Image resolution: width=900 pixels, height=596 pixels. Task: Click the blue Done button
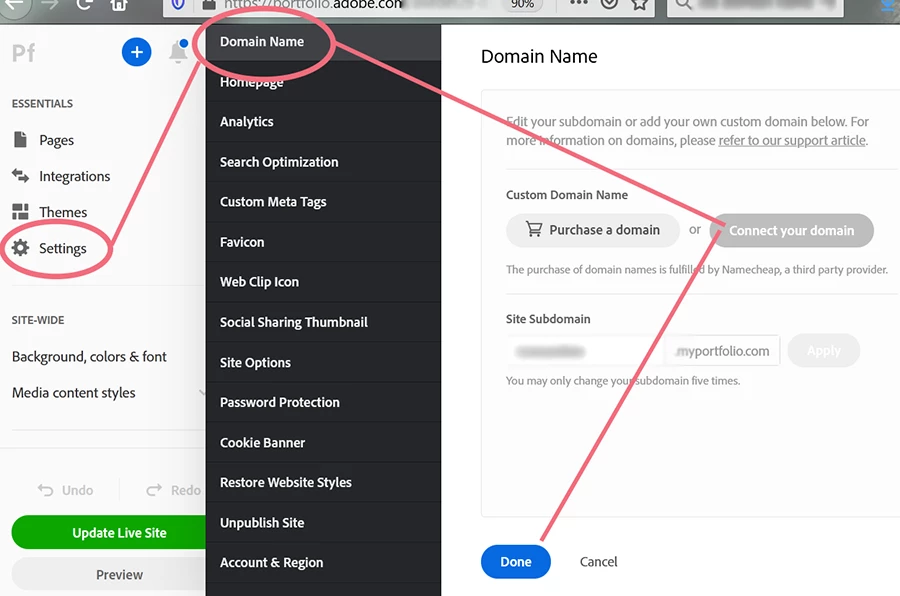tap(515, 562)
